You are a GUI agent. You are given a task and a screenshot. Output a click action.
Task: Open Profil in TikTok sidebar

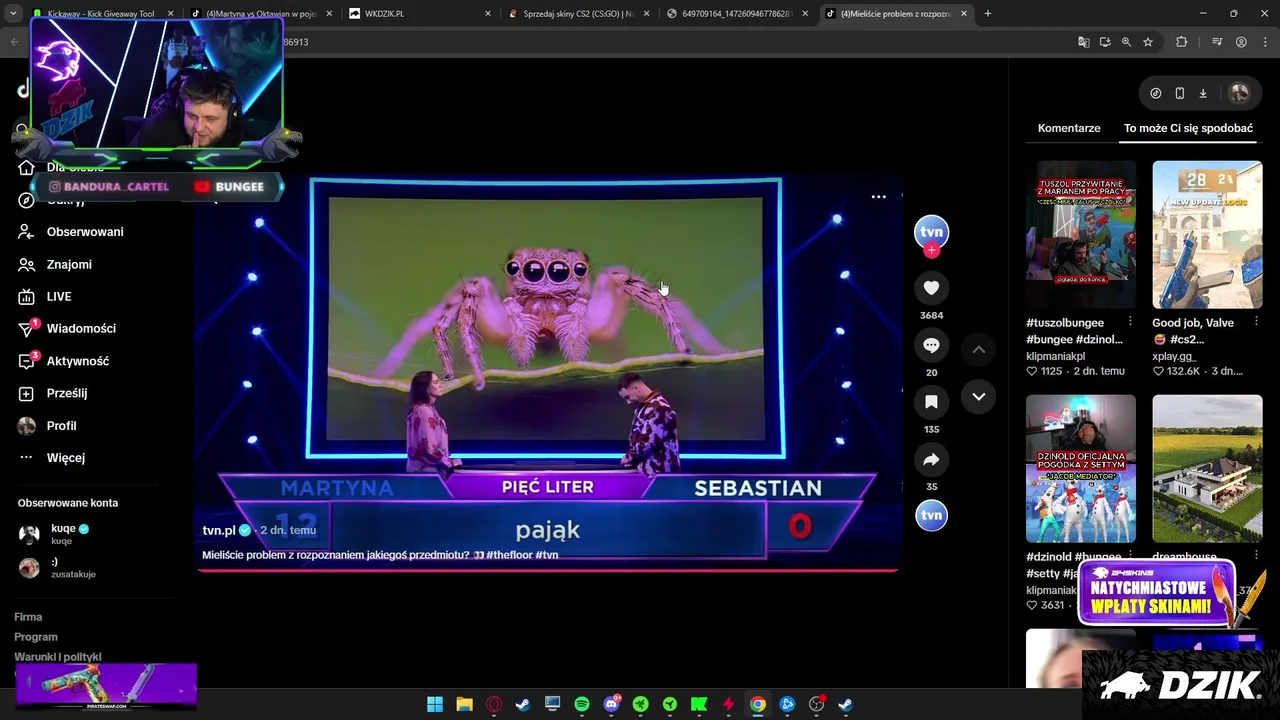click(x=60, y=425)
